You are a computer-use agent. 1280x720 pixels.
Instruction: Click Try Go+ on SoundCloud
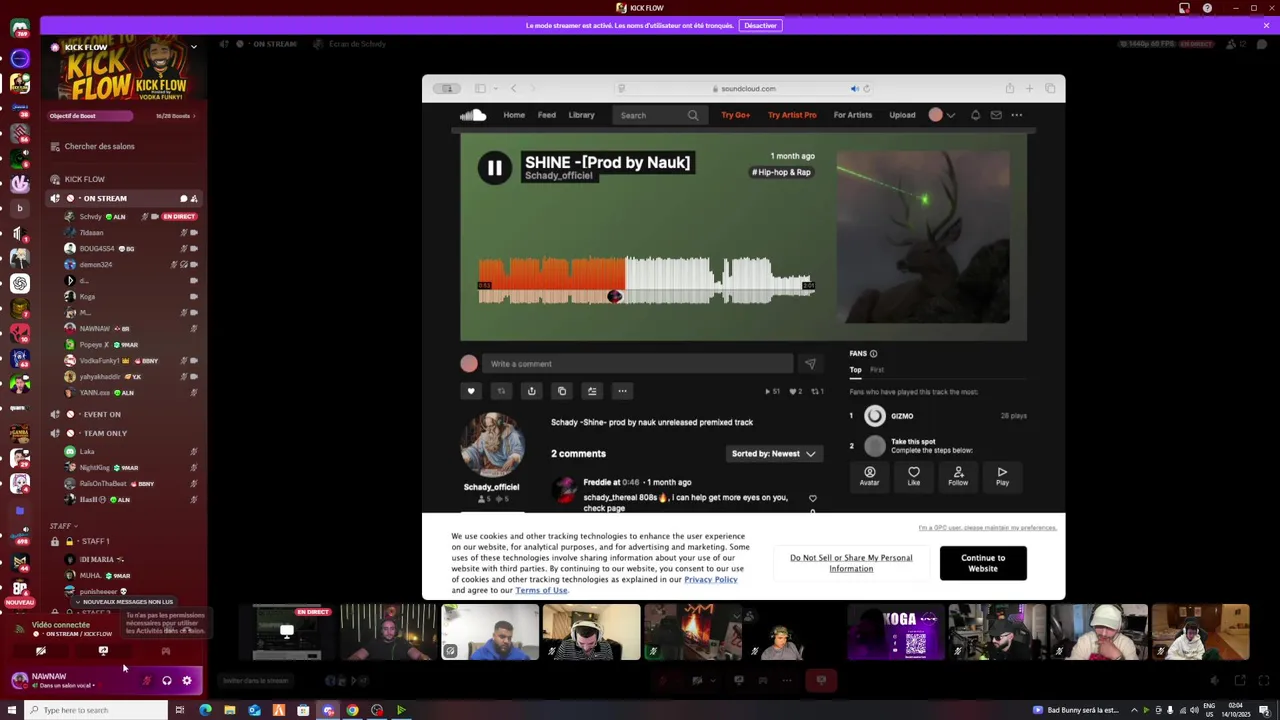[735, 115]
